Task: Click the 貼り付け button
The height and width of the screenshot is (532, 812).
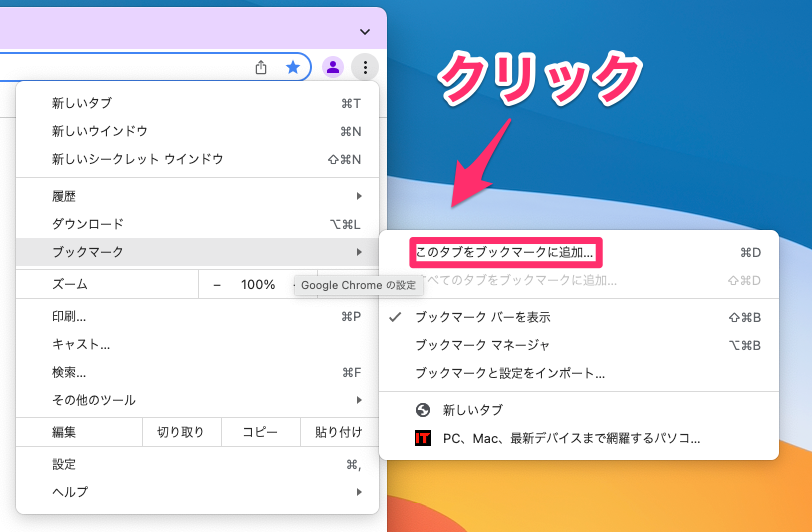Action: coord(339,432)
